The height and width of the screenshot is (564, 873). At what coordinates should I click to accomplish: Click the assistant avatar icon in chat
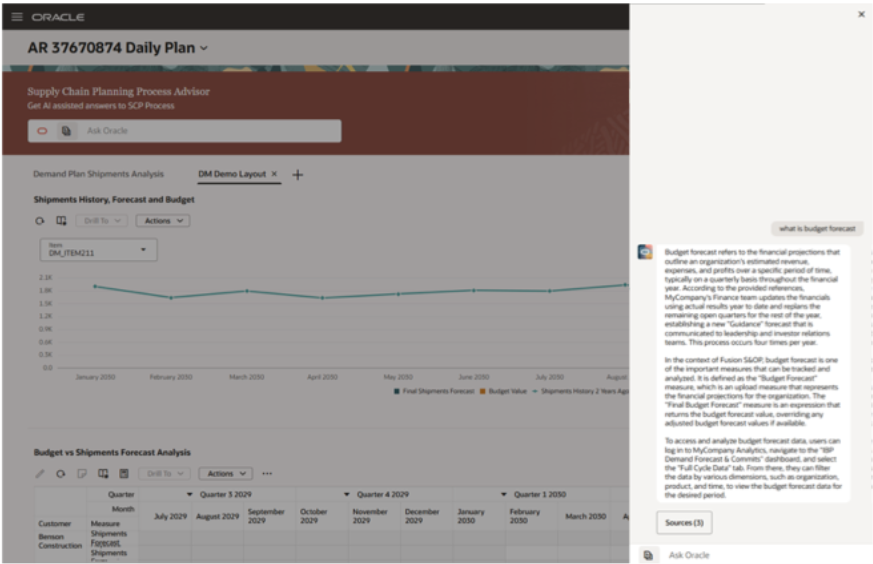click(x=645, y=252)
